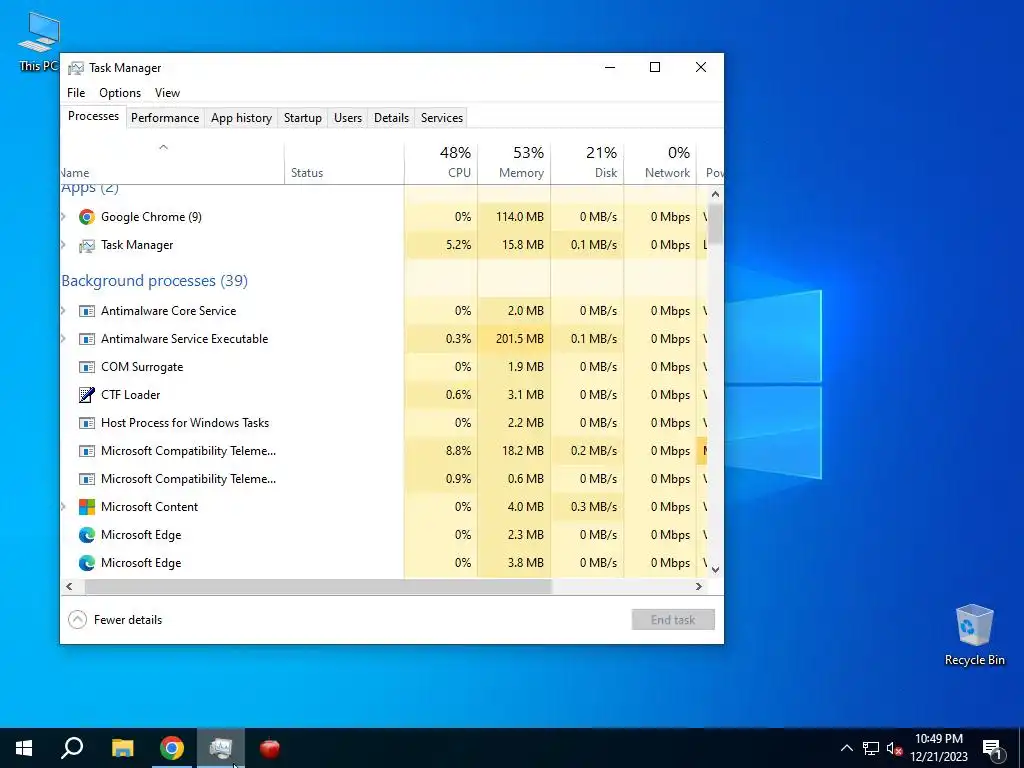
Task: Open the Recycle Bin desktop icon
Action: point(974,635)
